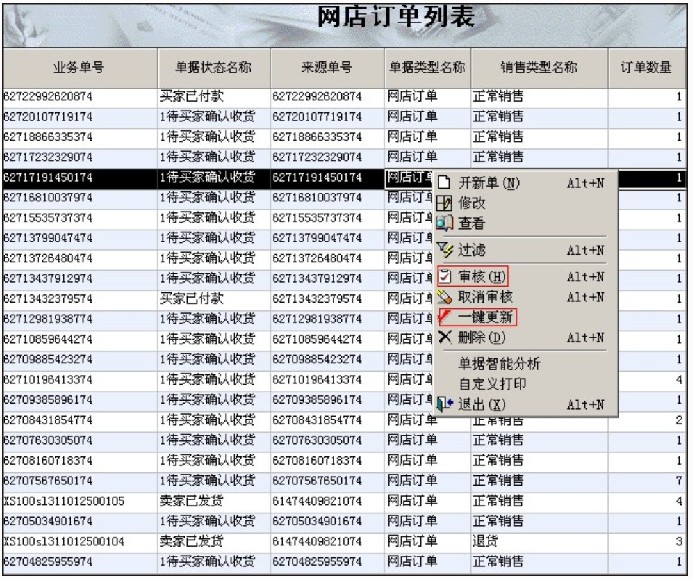Select business number 62710196413374
Viewport: 693px width, 580px height.
pos(48,380)
